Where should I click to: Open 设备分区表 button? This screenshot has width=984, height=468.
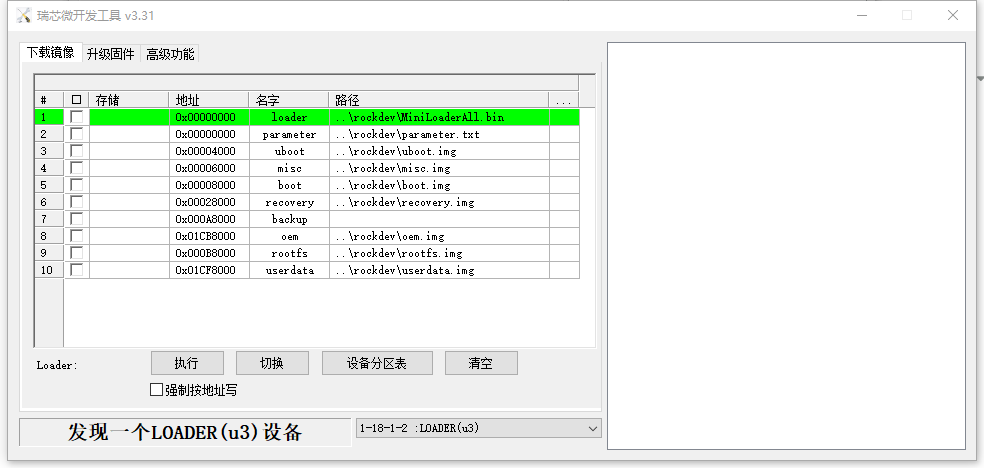[377, 363]
